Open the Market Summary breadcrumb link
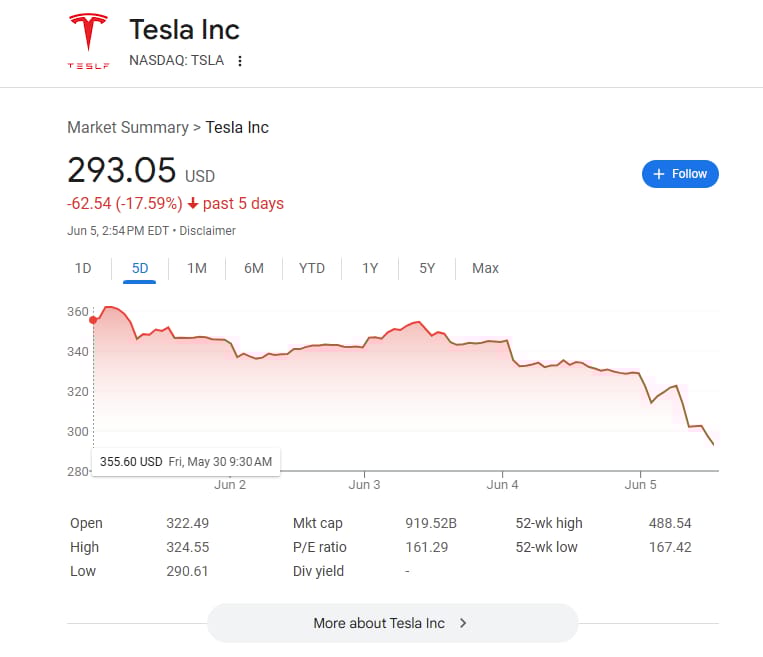Screen dimensions: 763x657 (x=128, y=128)
